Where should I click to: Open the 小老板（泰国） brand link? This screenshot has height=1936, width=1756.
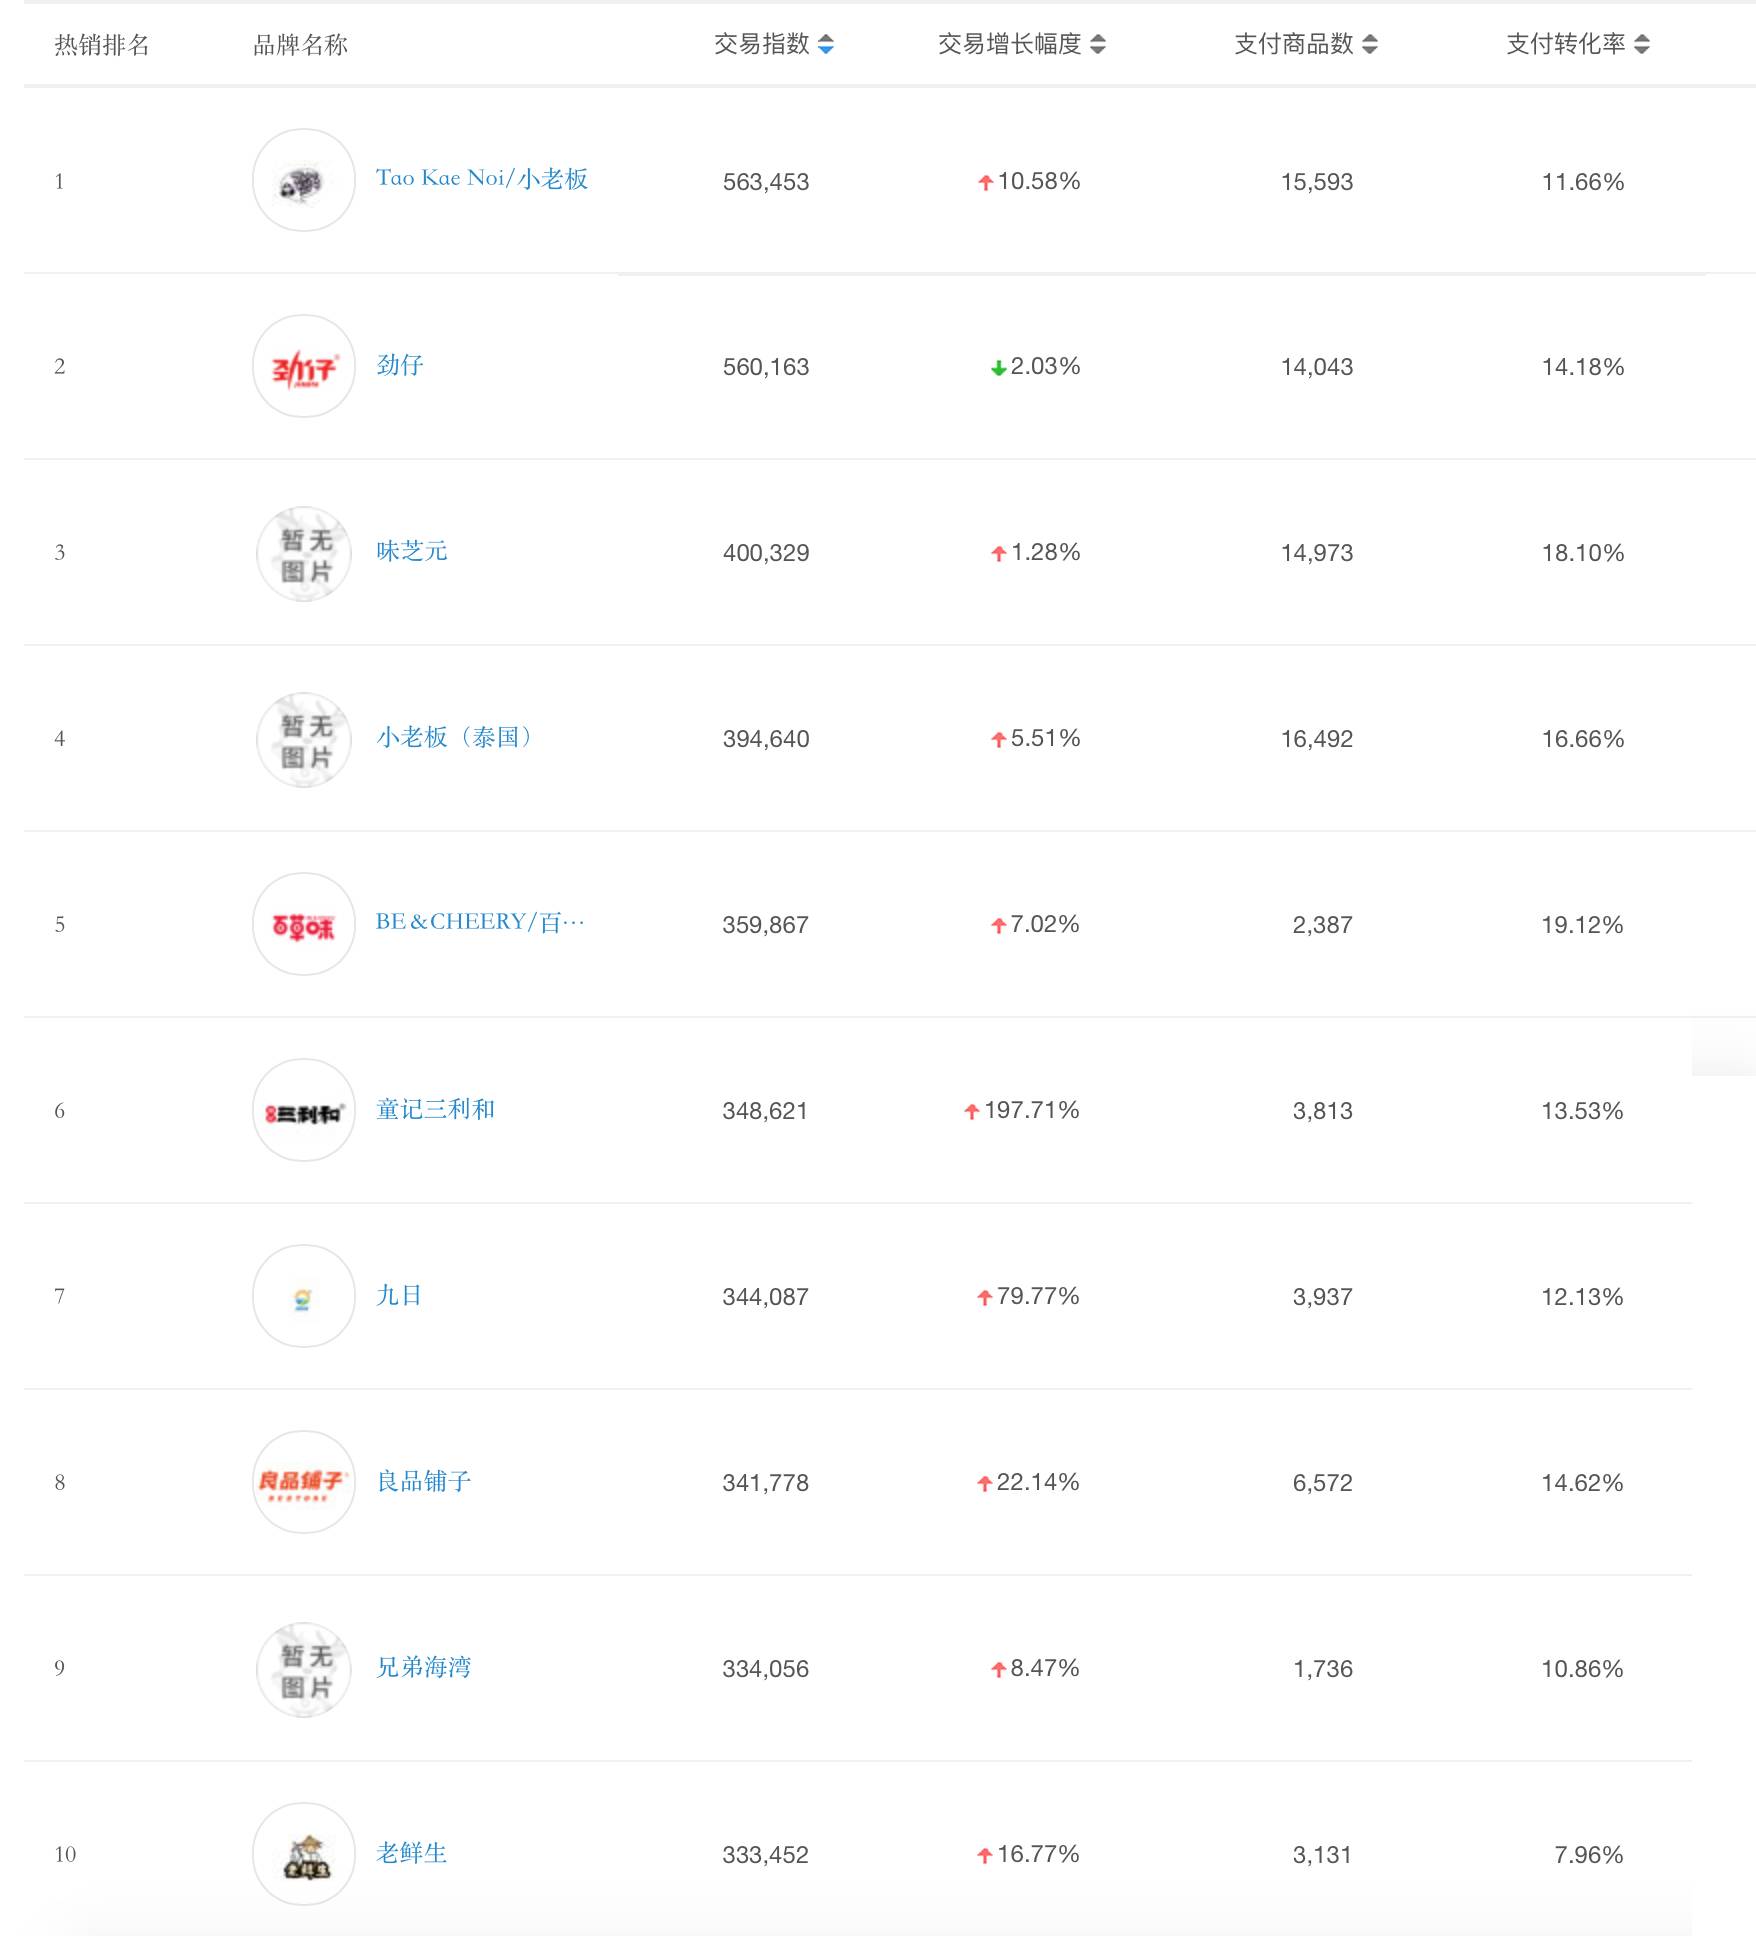pyautogui.click(x=455, y=737)
